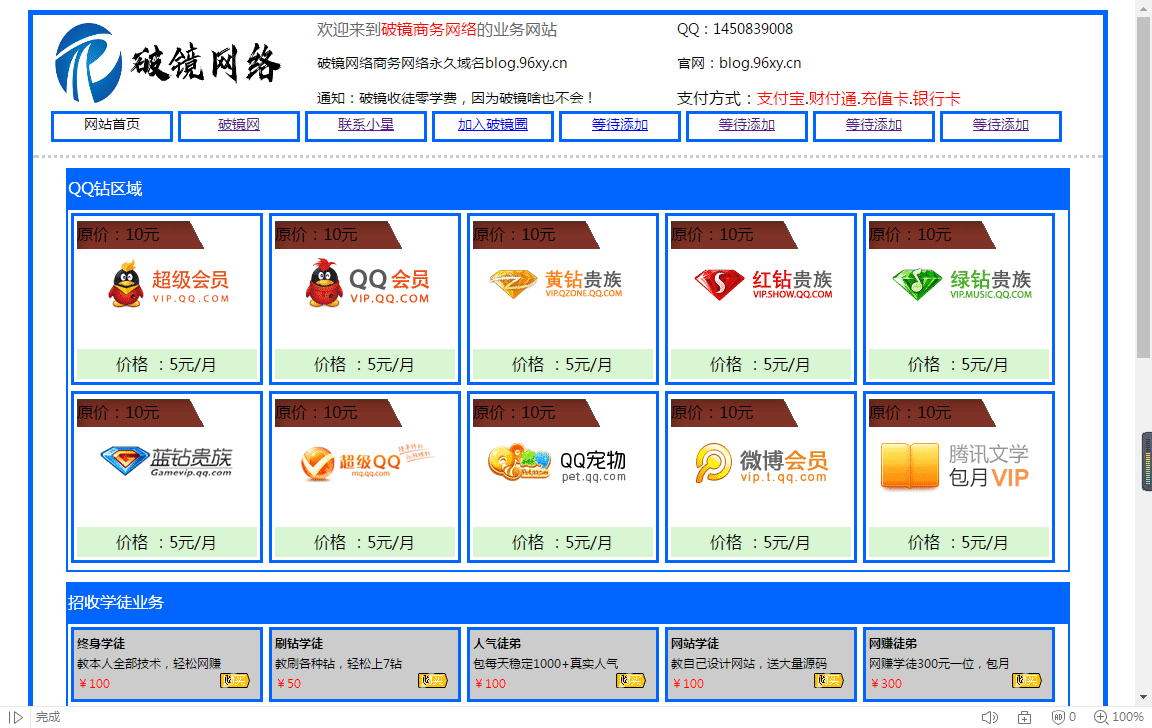
Task: Buy 终身学徒 with its yellow purchase tag
Action: 235,681
